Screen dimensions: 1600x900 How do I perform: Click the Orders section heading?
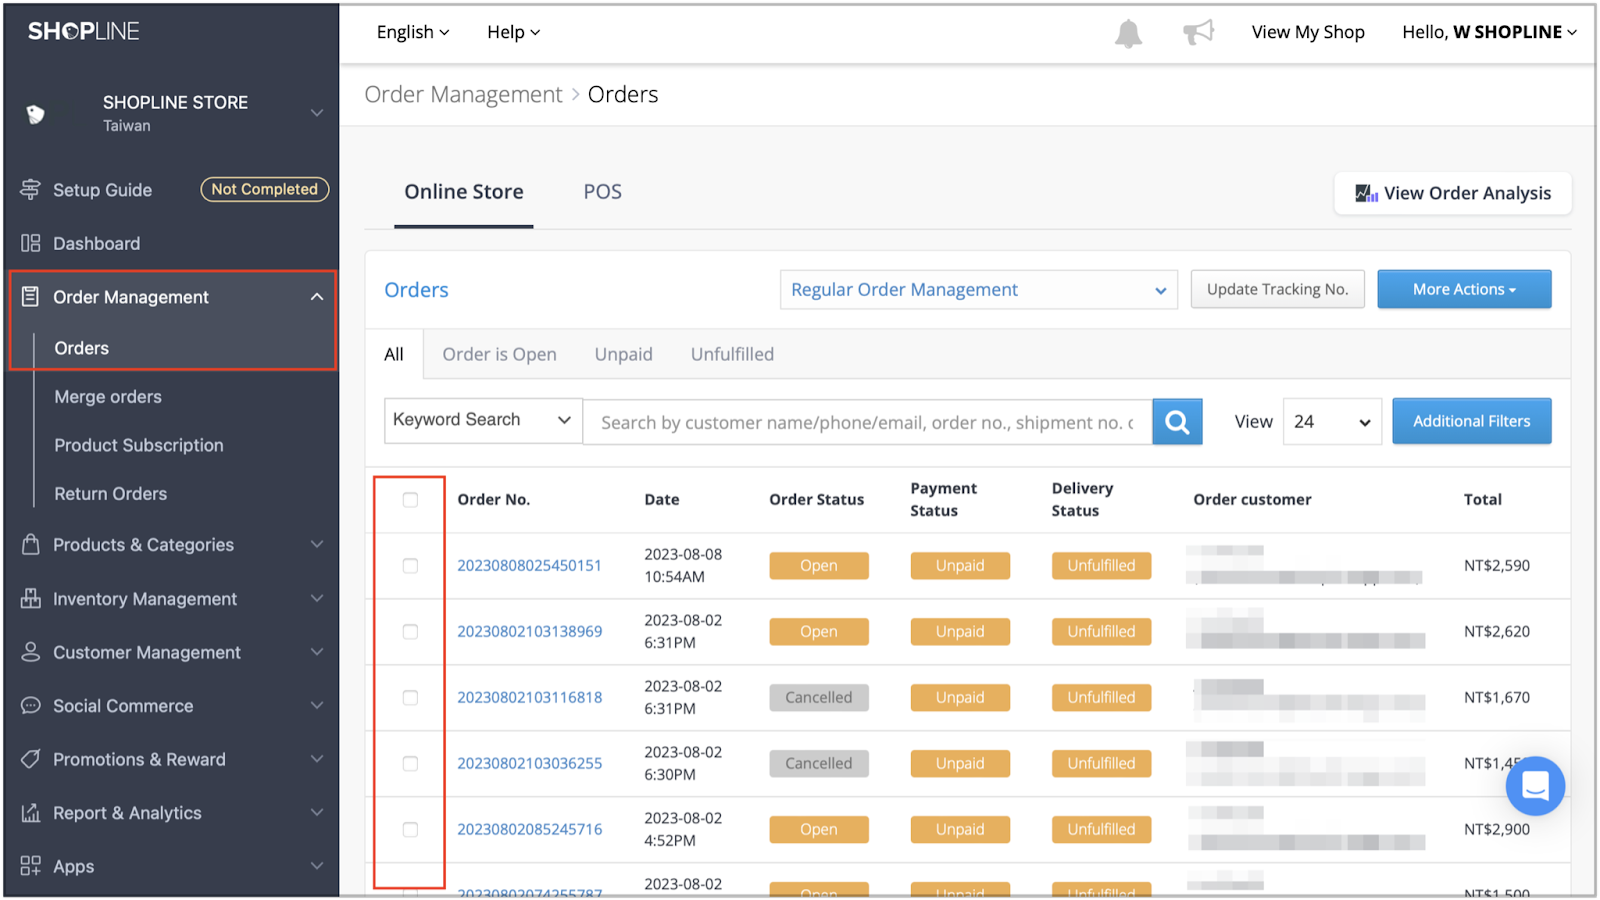click(416, 290)
